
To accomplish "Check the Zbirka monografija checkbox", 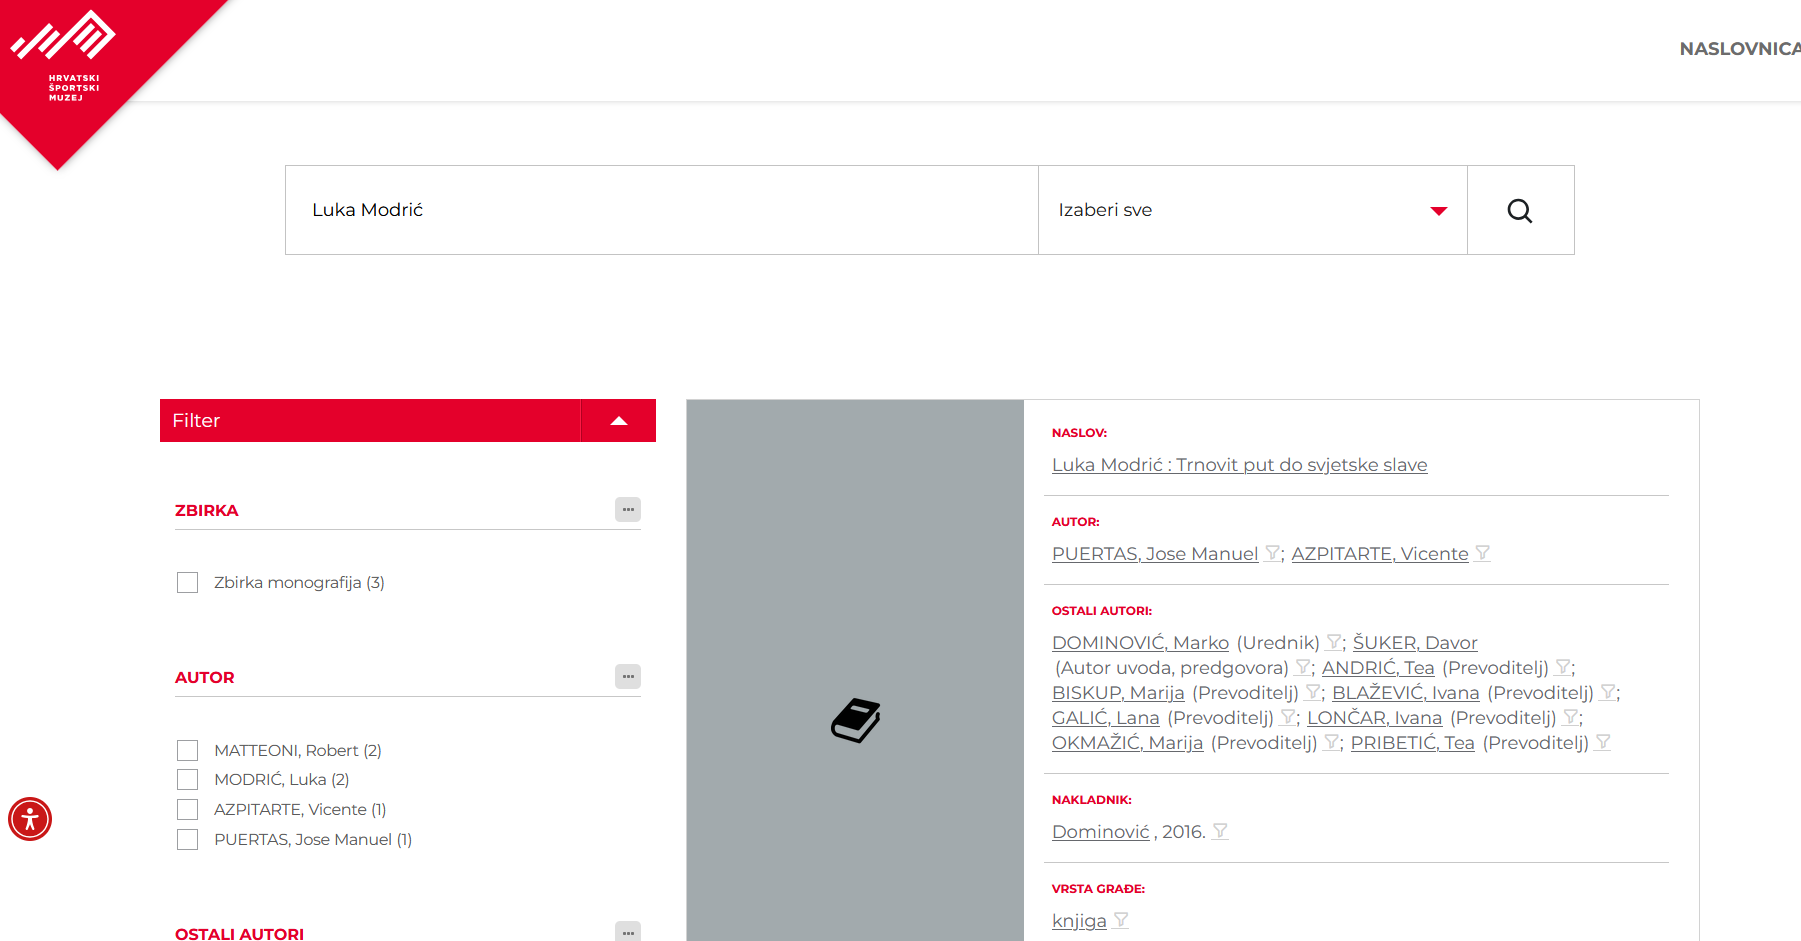I will tap(187, 582).
